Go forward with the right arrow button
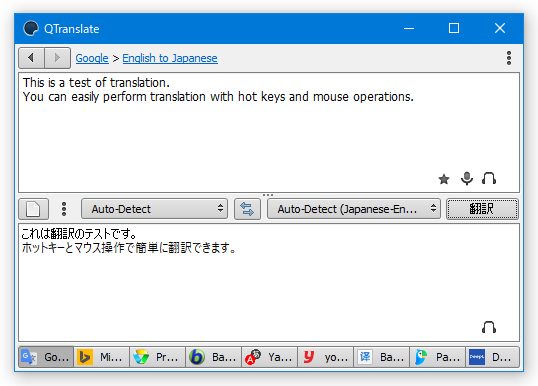This screenshot has width=538, height=386. (57, 58)
